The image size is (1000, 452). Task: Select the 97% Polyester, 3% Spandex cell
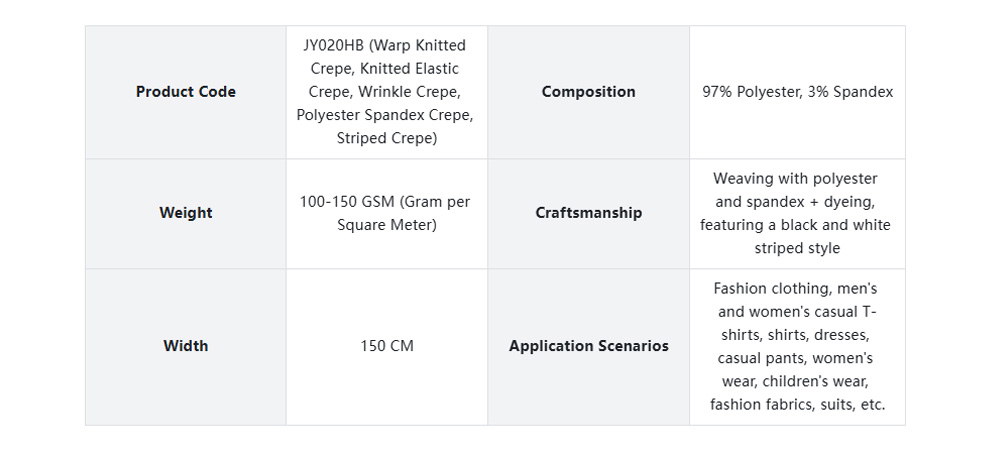(797, 92)
